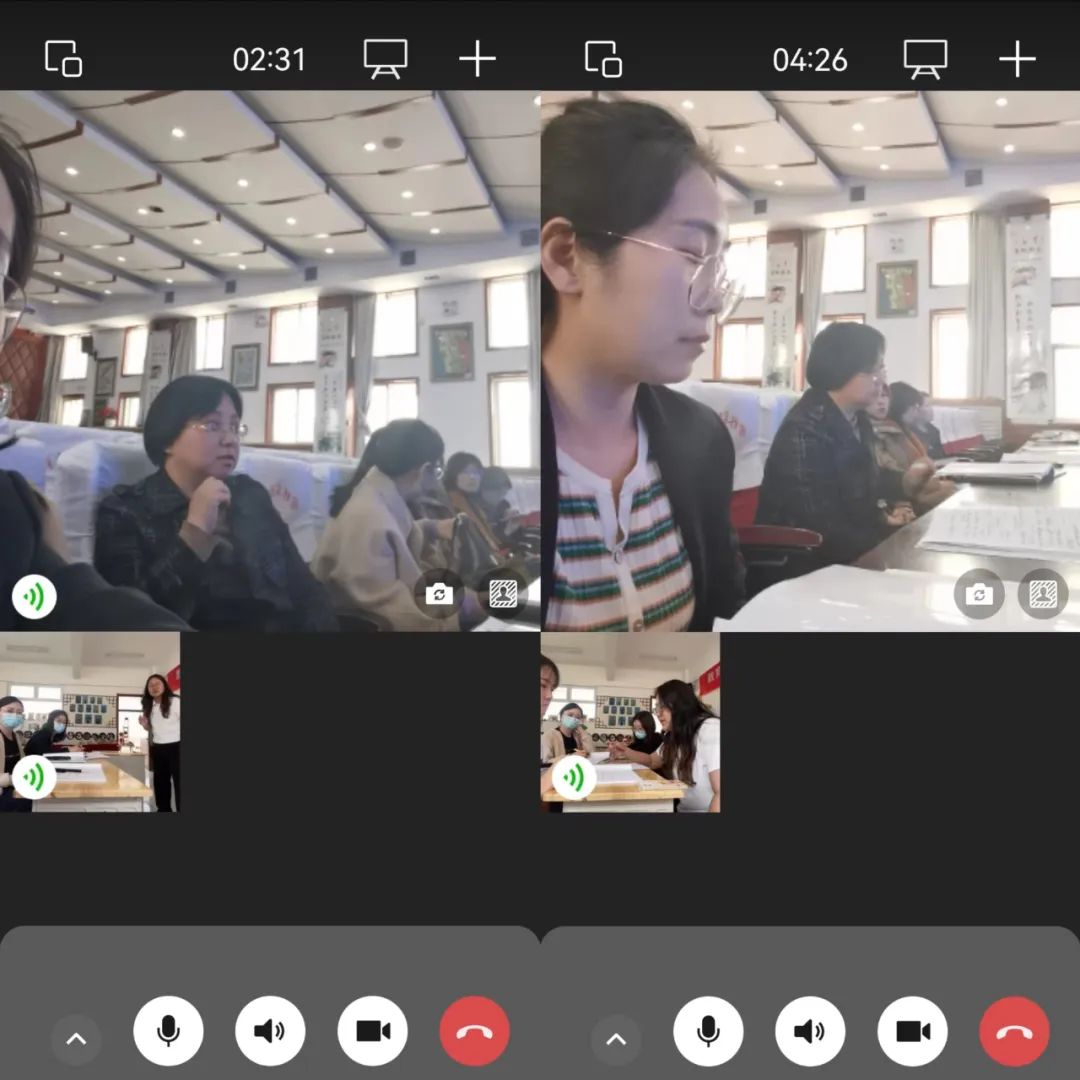This screenshot has height=1080, width=1080.
Task: Tap main video feed in left call
Action: click(270, 361)
